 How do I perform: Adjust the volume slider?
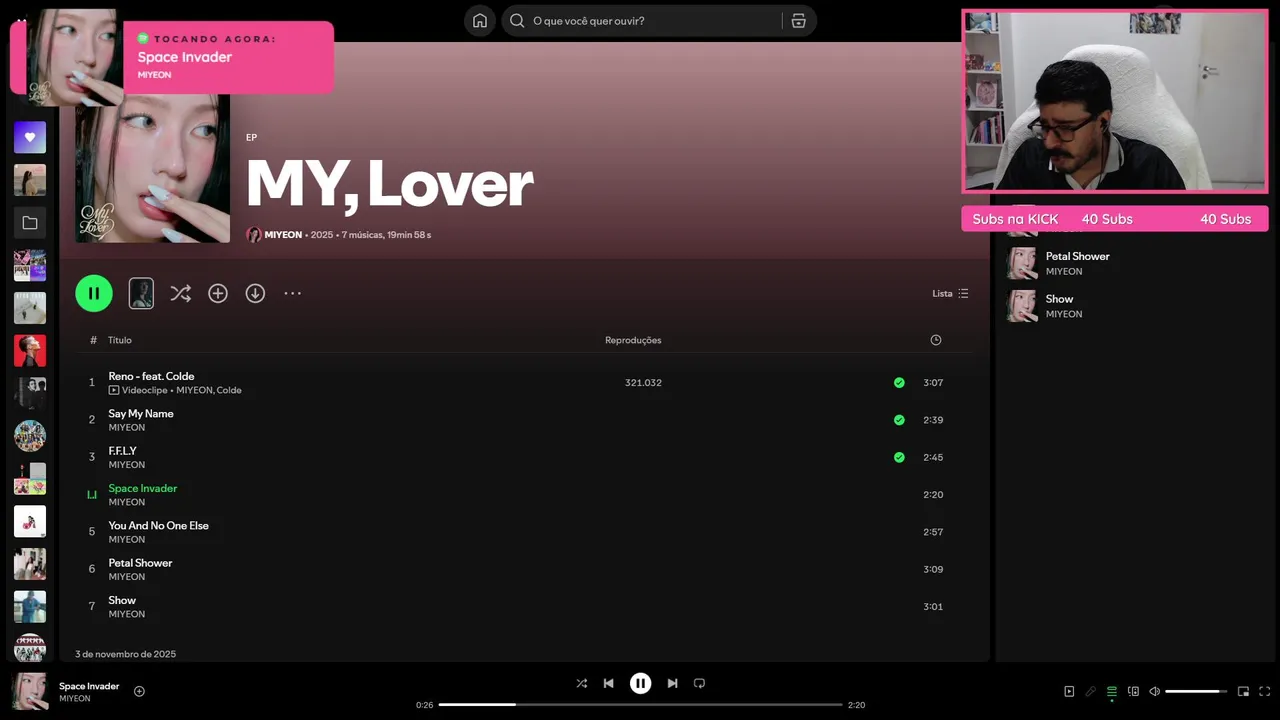click(x=1196, y=691)
